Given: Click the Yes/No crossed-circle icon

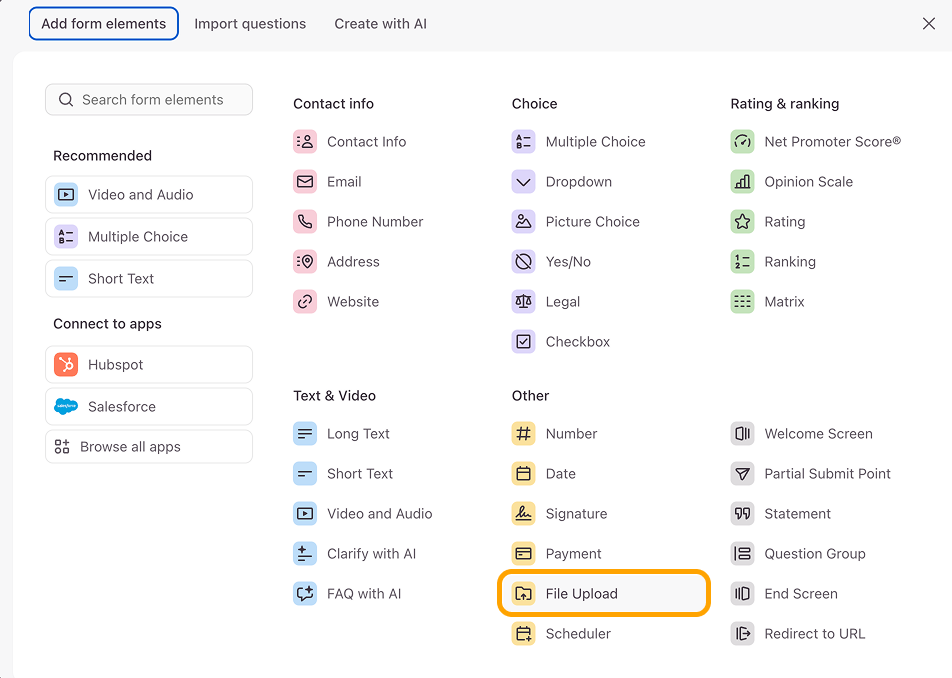Looking at the screenshot, I should point(523,262).
